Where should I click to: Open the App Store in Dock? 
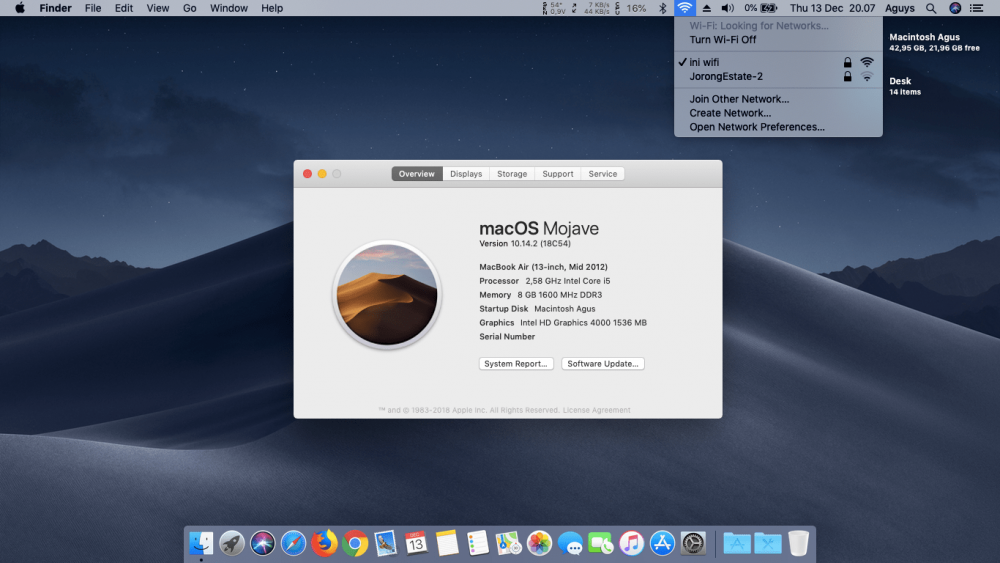(662, 543)
